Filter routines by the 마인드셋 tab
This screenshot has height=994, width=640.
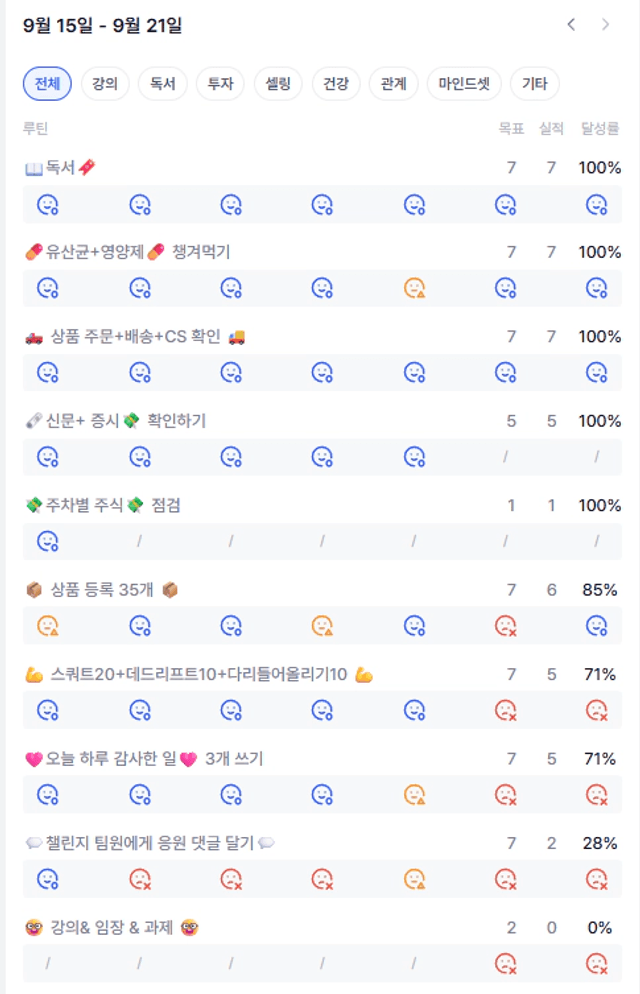click(464, 84)
